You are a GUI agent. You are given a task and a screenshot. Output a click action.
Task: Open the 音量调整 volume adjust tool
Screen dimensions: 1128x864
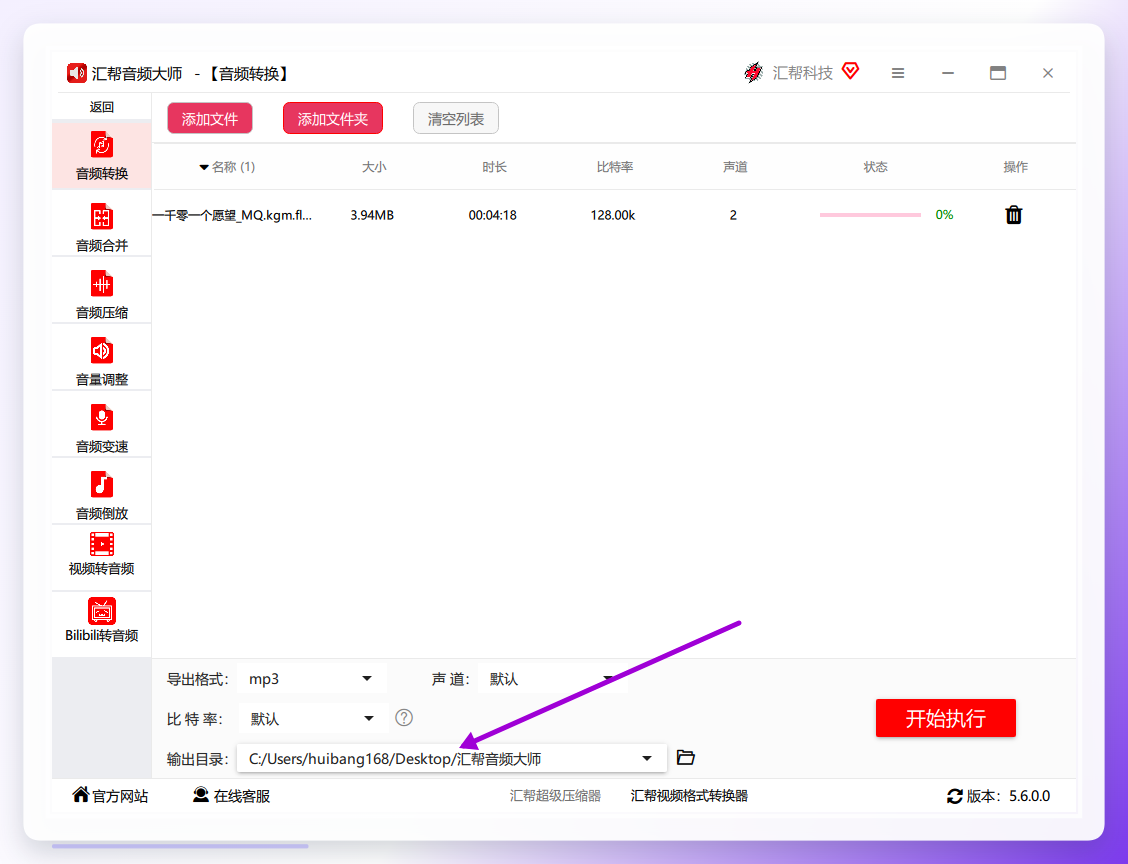coord(101,360)
